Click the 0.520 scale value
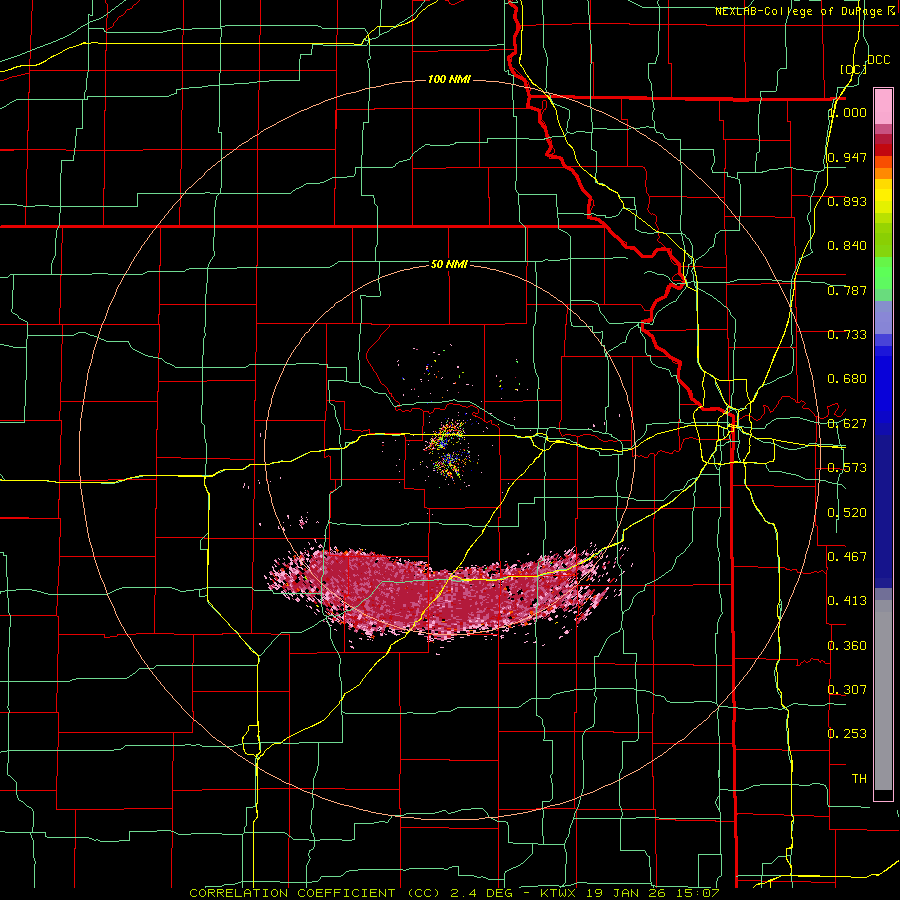 click(x=847, y=513)
